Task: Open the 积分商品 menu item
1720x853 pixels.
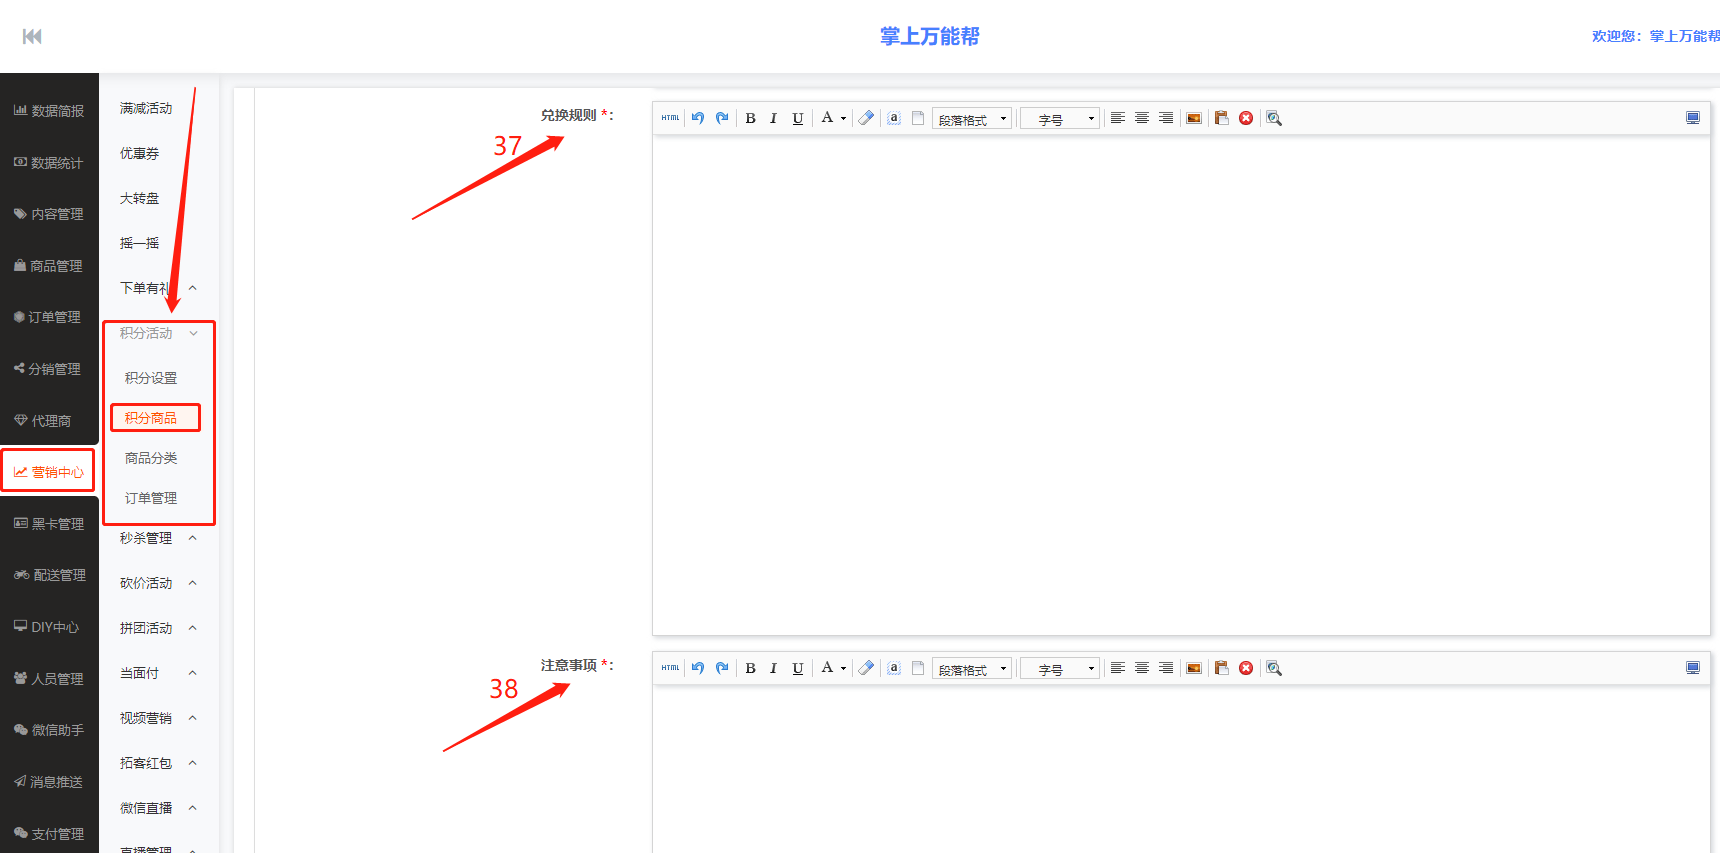Action: (x=152, y=418)
